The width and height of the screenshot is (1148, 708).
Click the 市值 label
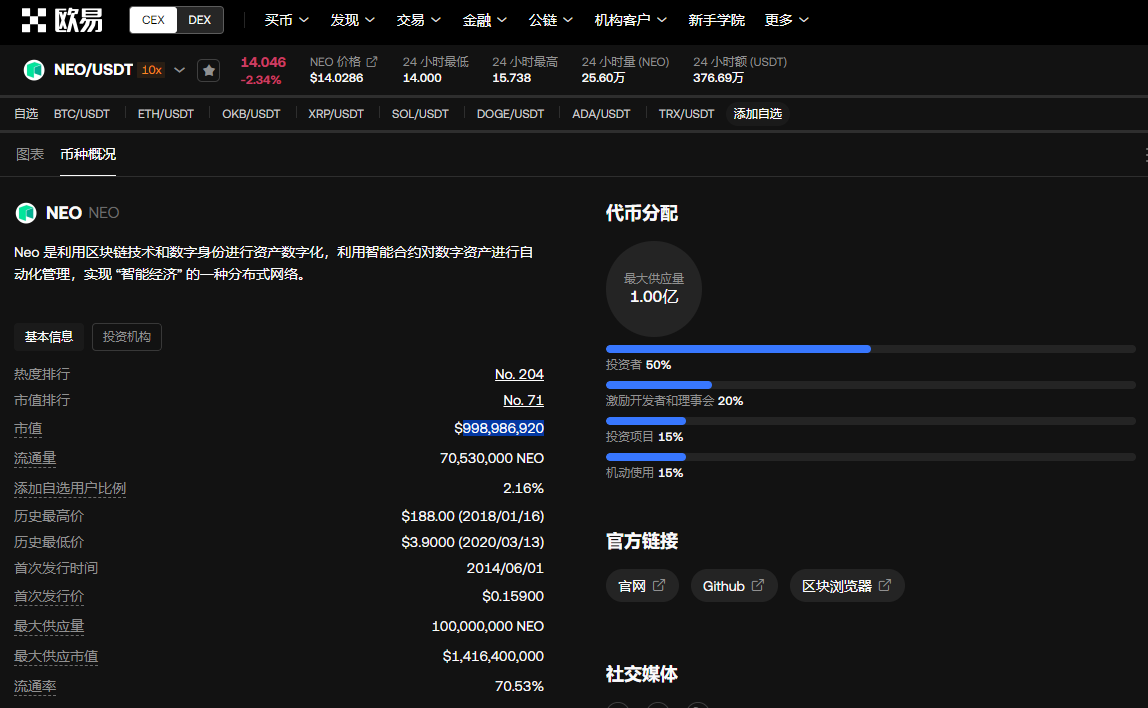coord(28,429)
